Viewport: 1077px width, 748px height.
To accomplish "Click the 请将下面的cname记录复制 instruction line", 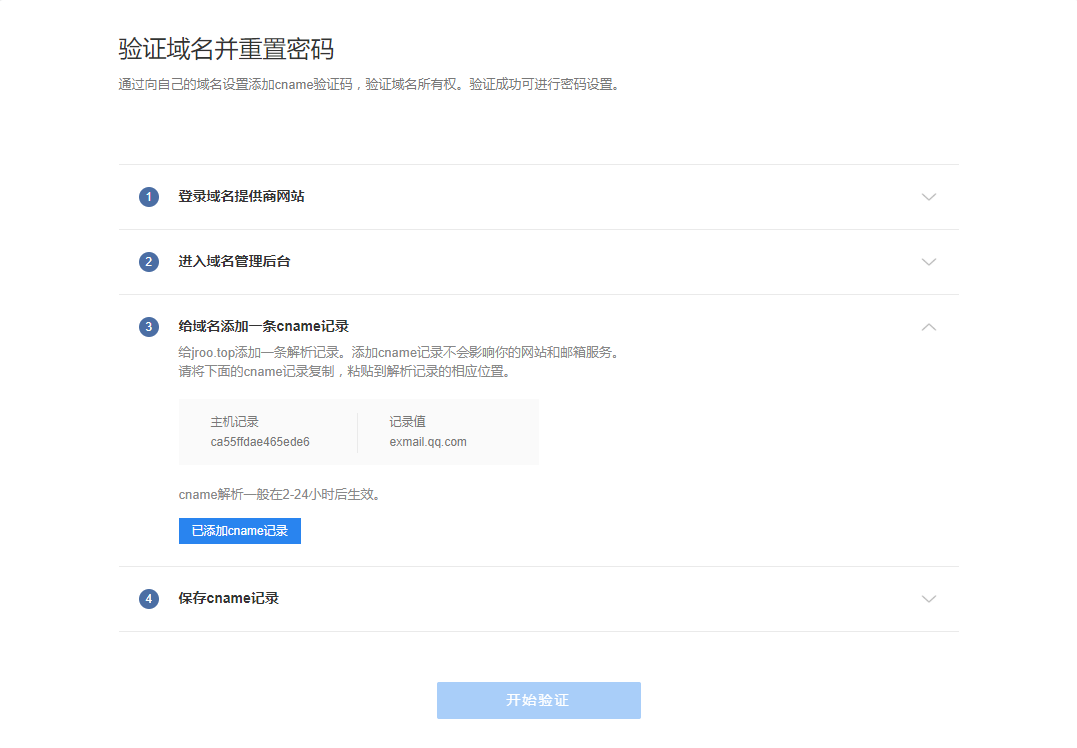I will click(x=345, y=372).
